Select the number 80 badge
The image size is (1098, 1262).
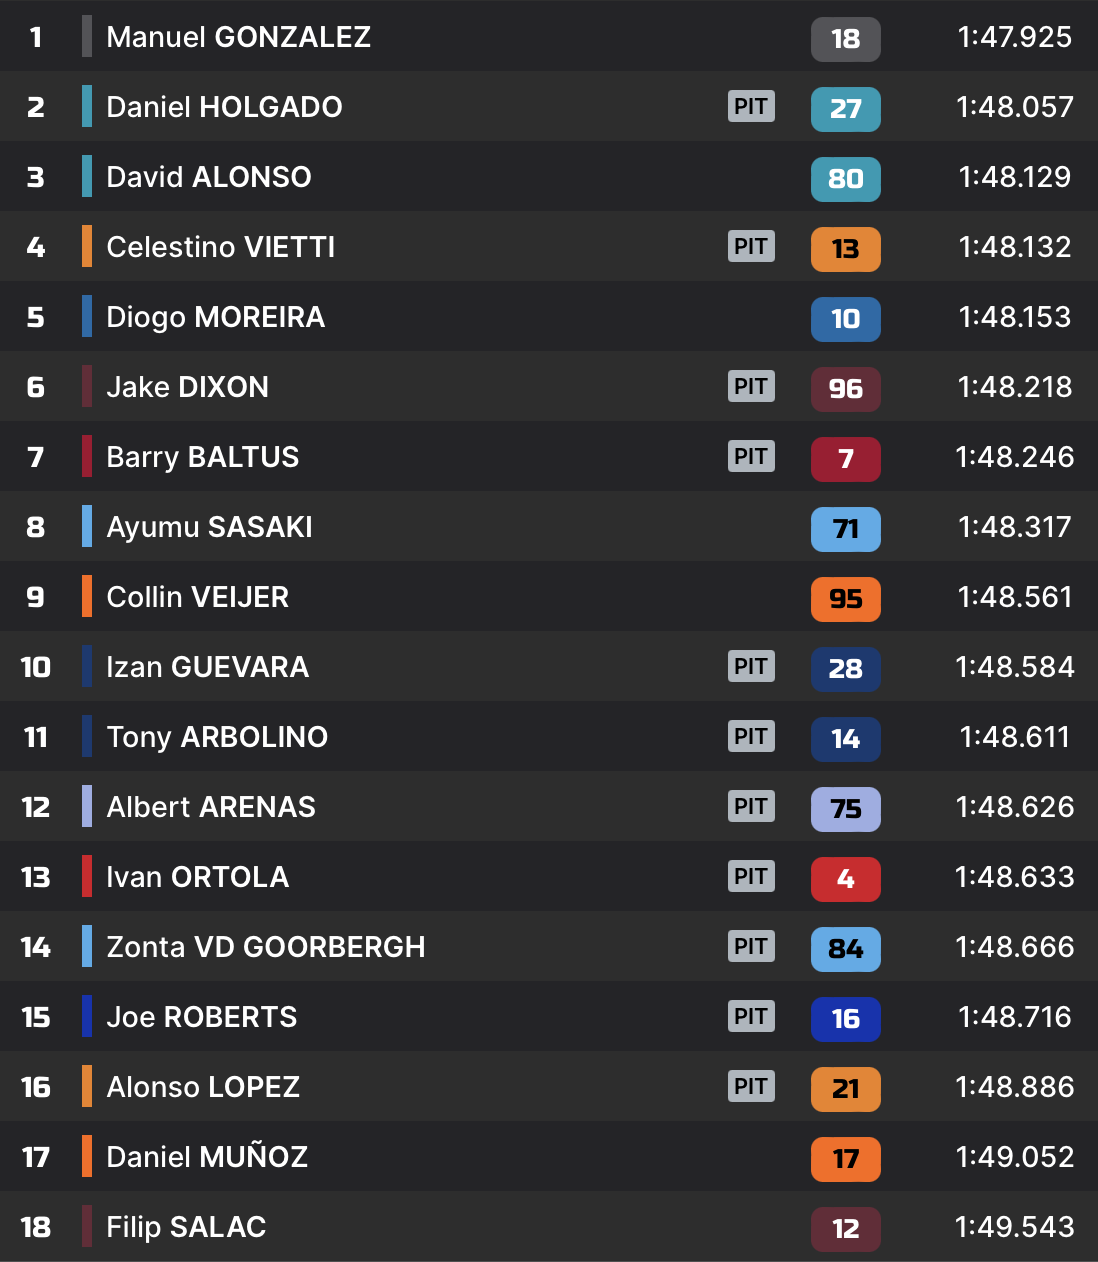point(845,179)
